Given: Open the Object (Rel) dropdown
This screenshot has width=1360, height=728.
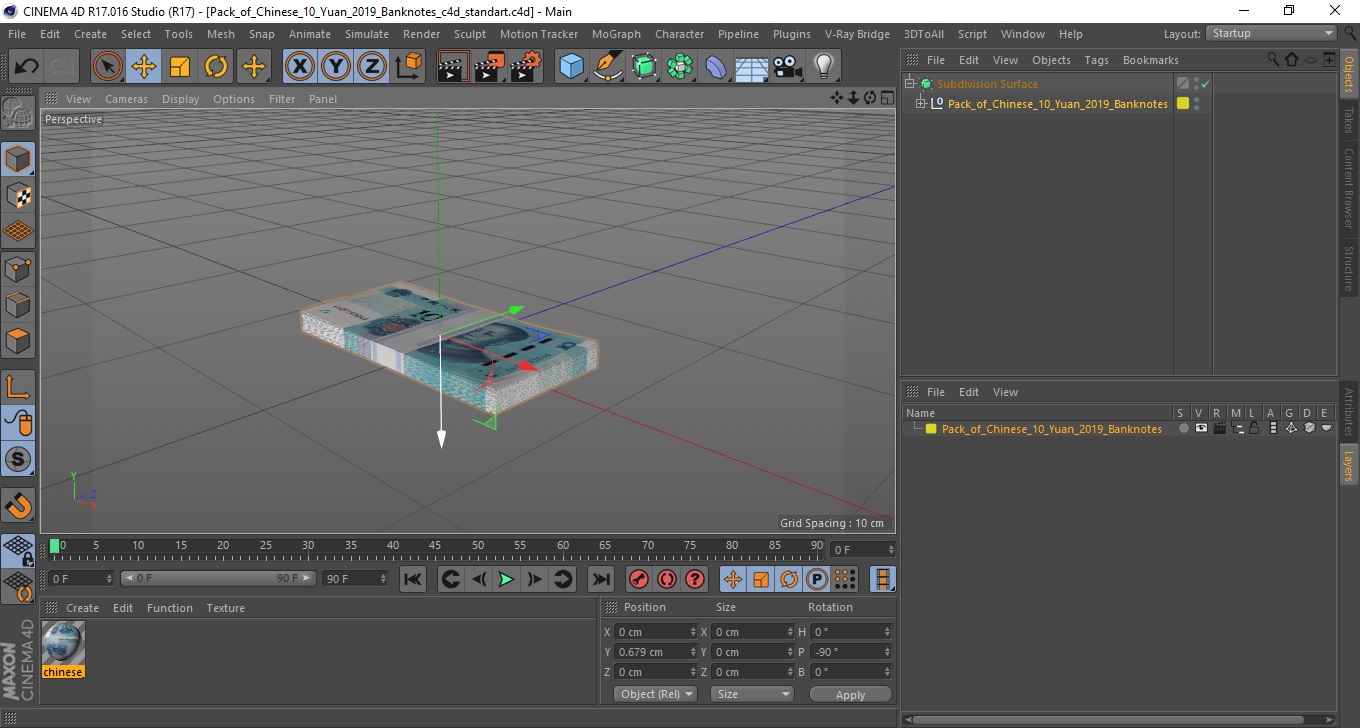Looking at the screenshot, I should pyautogui.click(x=656, y=694).
